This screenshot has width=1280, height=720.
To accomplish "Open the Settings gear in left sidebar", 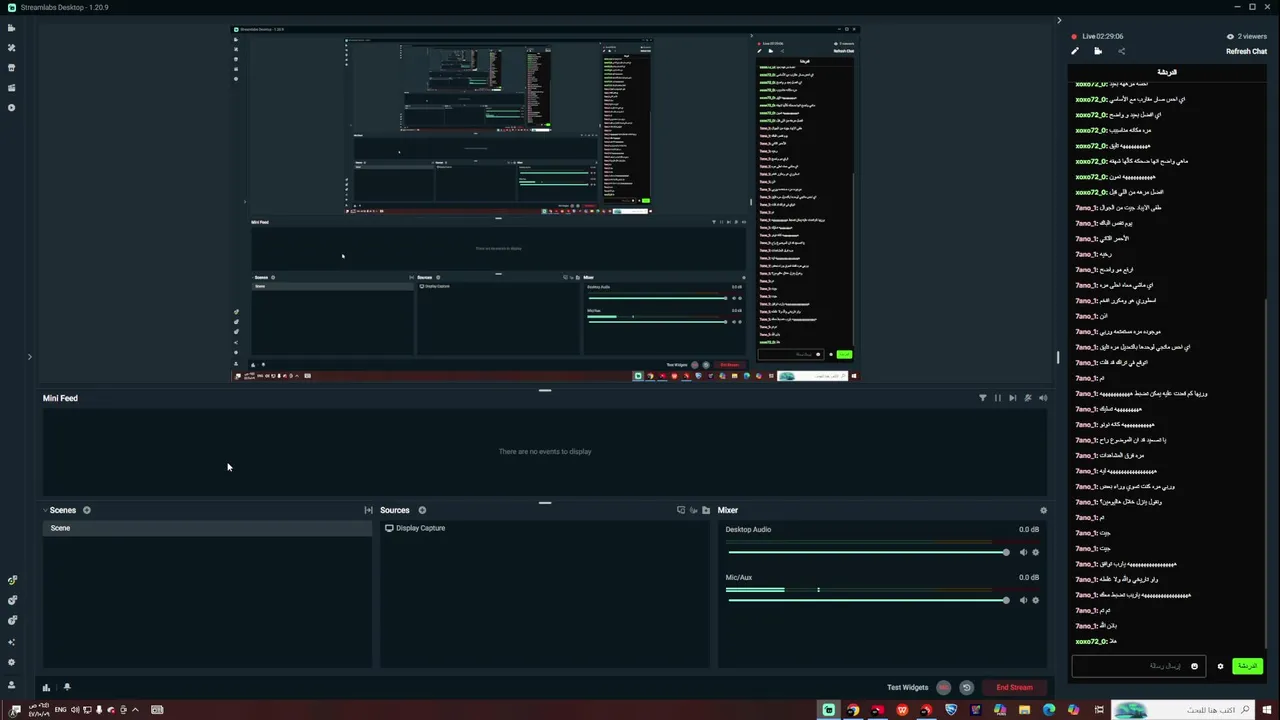I will tap(12, 662).
